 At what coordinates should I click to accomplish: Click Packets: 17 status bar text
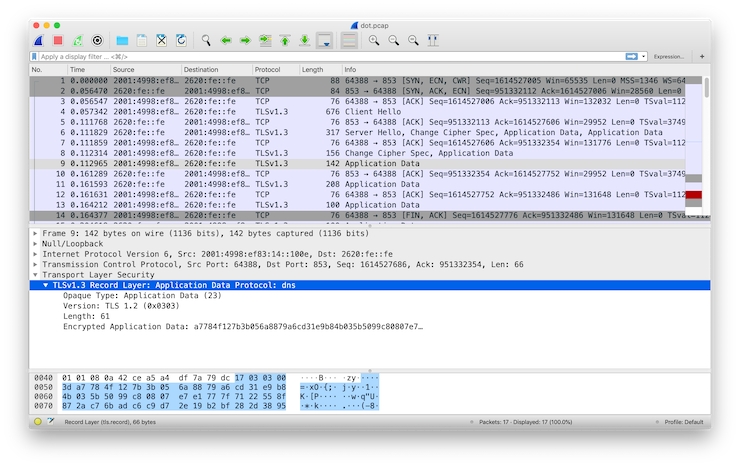pos(525,422)
